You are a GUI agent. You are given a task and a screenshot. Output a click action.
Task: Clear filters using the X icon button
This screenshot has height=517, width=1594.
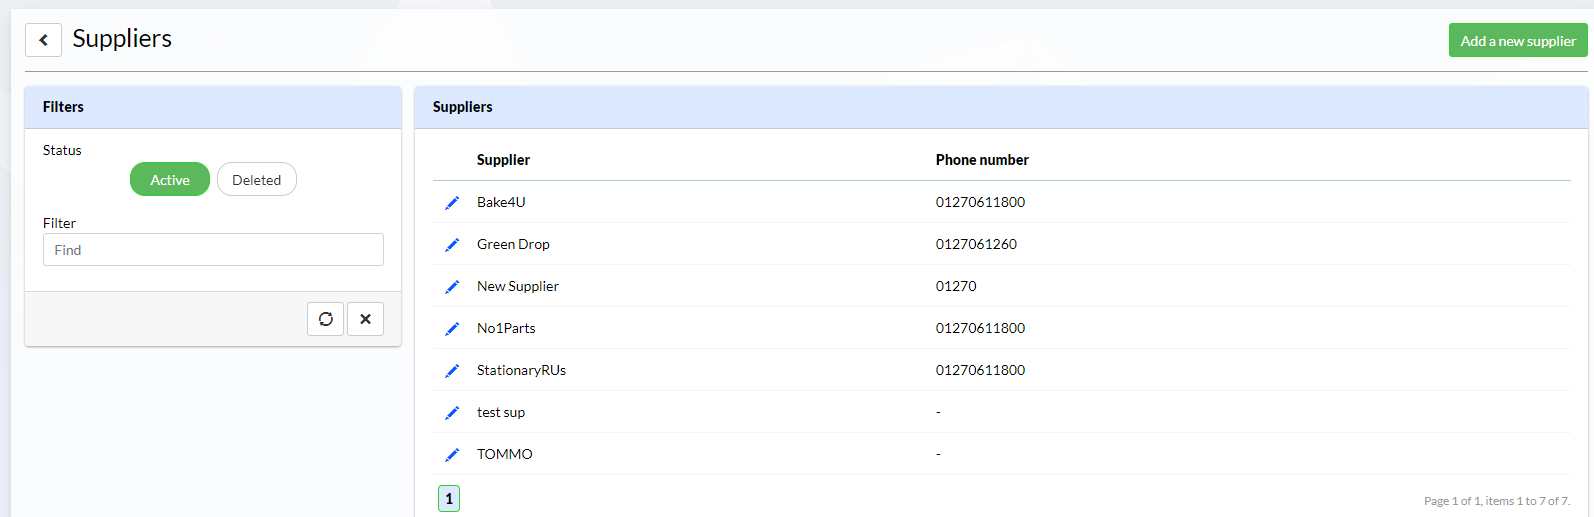[366, 319]
